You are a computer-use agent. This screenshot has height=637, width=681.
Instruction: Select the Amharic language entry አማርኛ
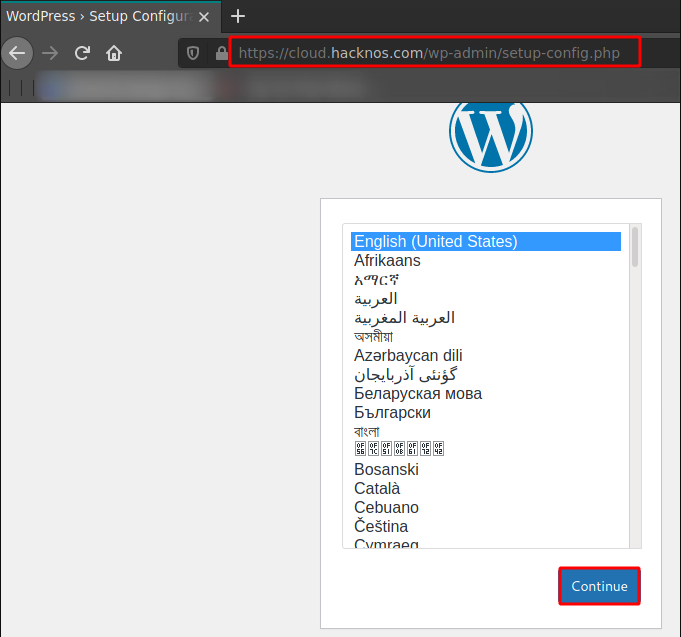(486, 280)
